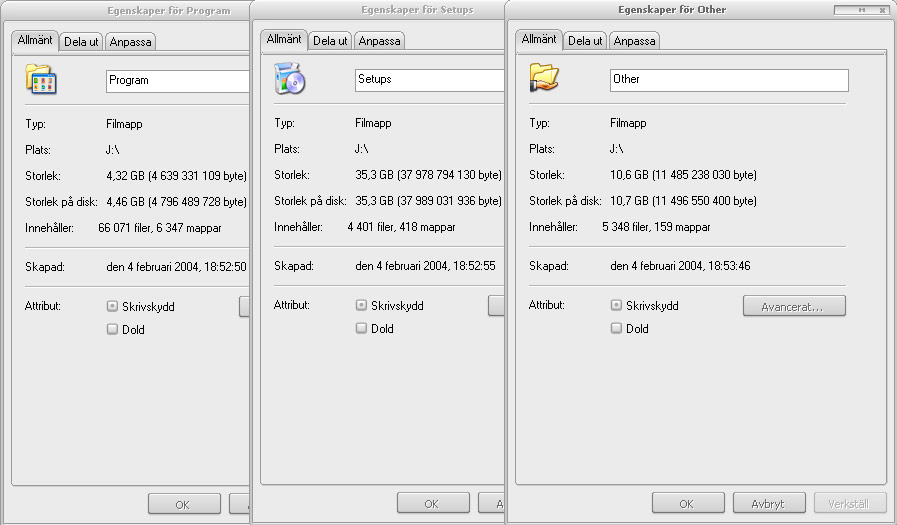Focus the name field containing Setups

click(x=428, y=80)
